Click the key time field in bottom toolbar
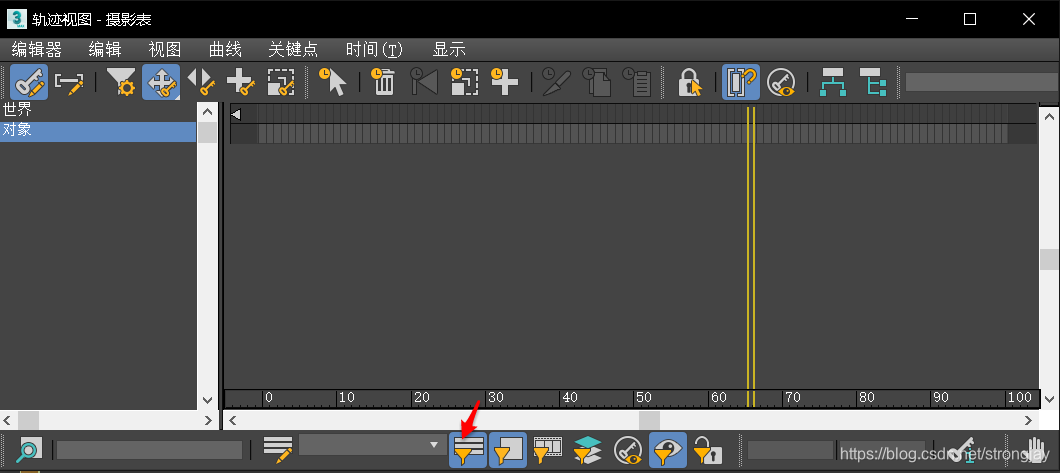Image resolution: width=1060 pixels, height=473 pixels. click(x=790, y=450)
